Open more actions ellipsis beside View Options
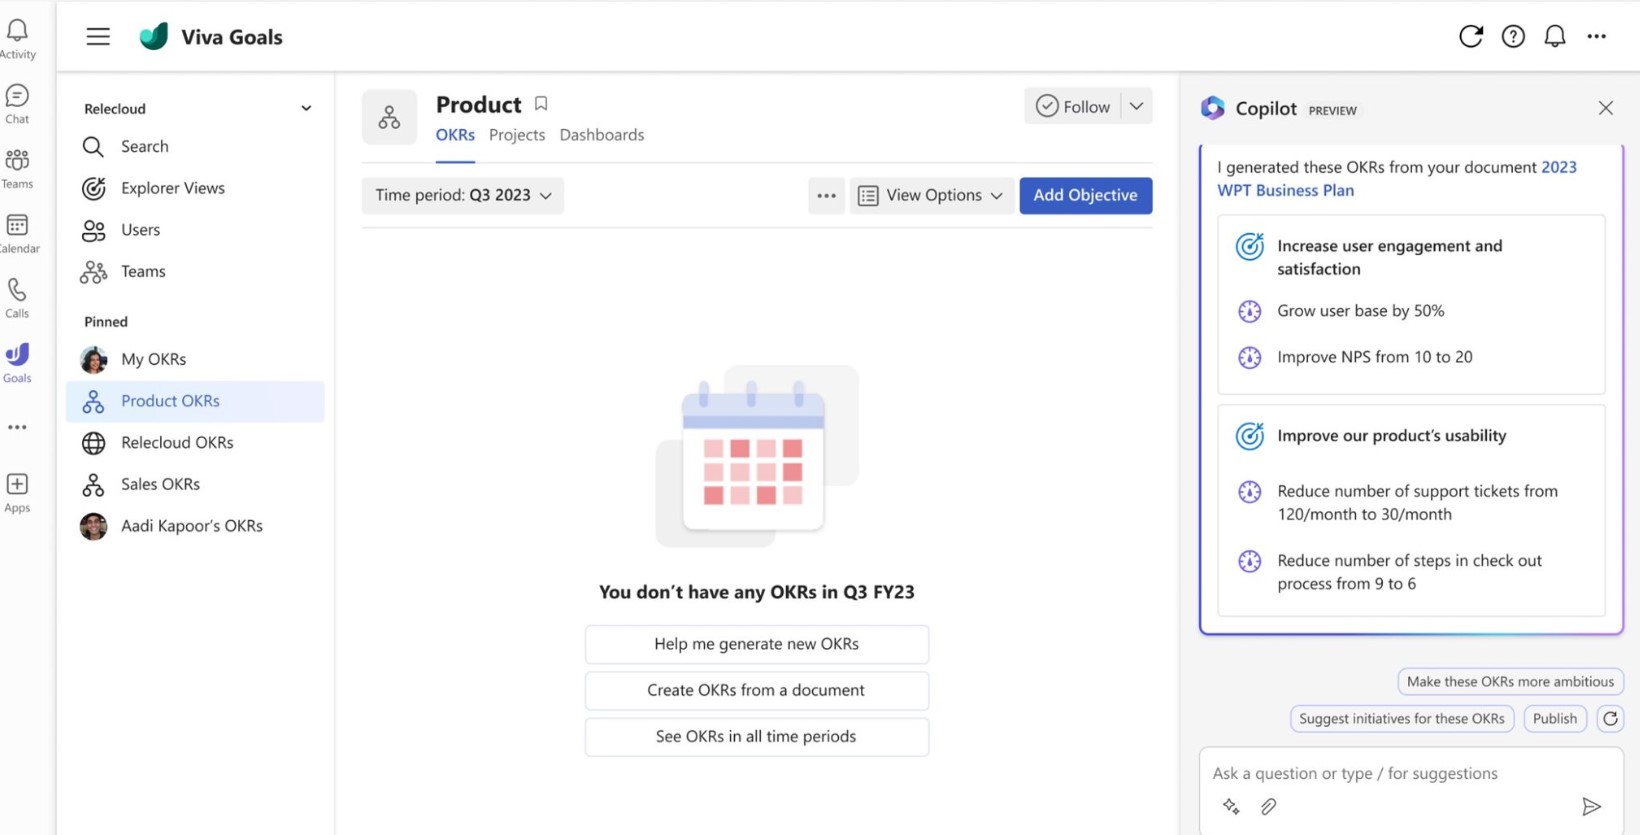Image resolution: width=1640 pixels, height=835 pixels. [x=826, y=195]
